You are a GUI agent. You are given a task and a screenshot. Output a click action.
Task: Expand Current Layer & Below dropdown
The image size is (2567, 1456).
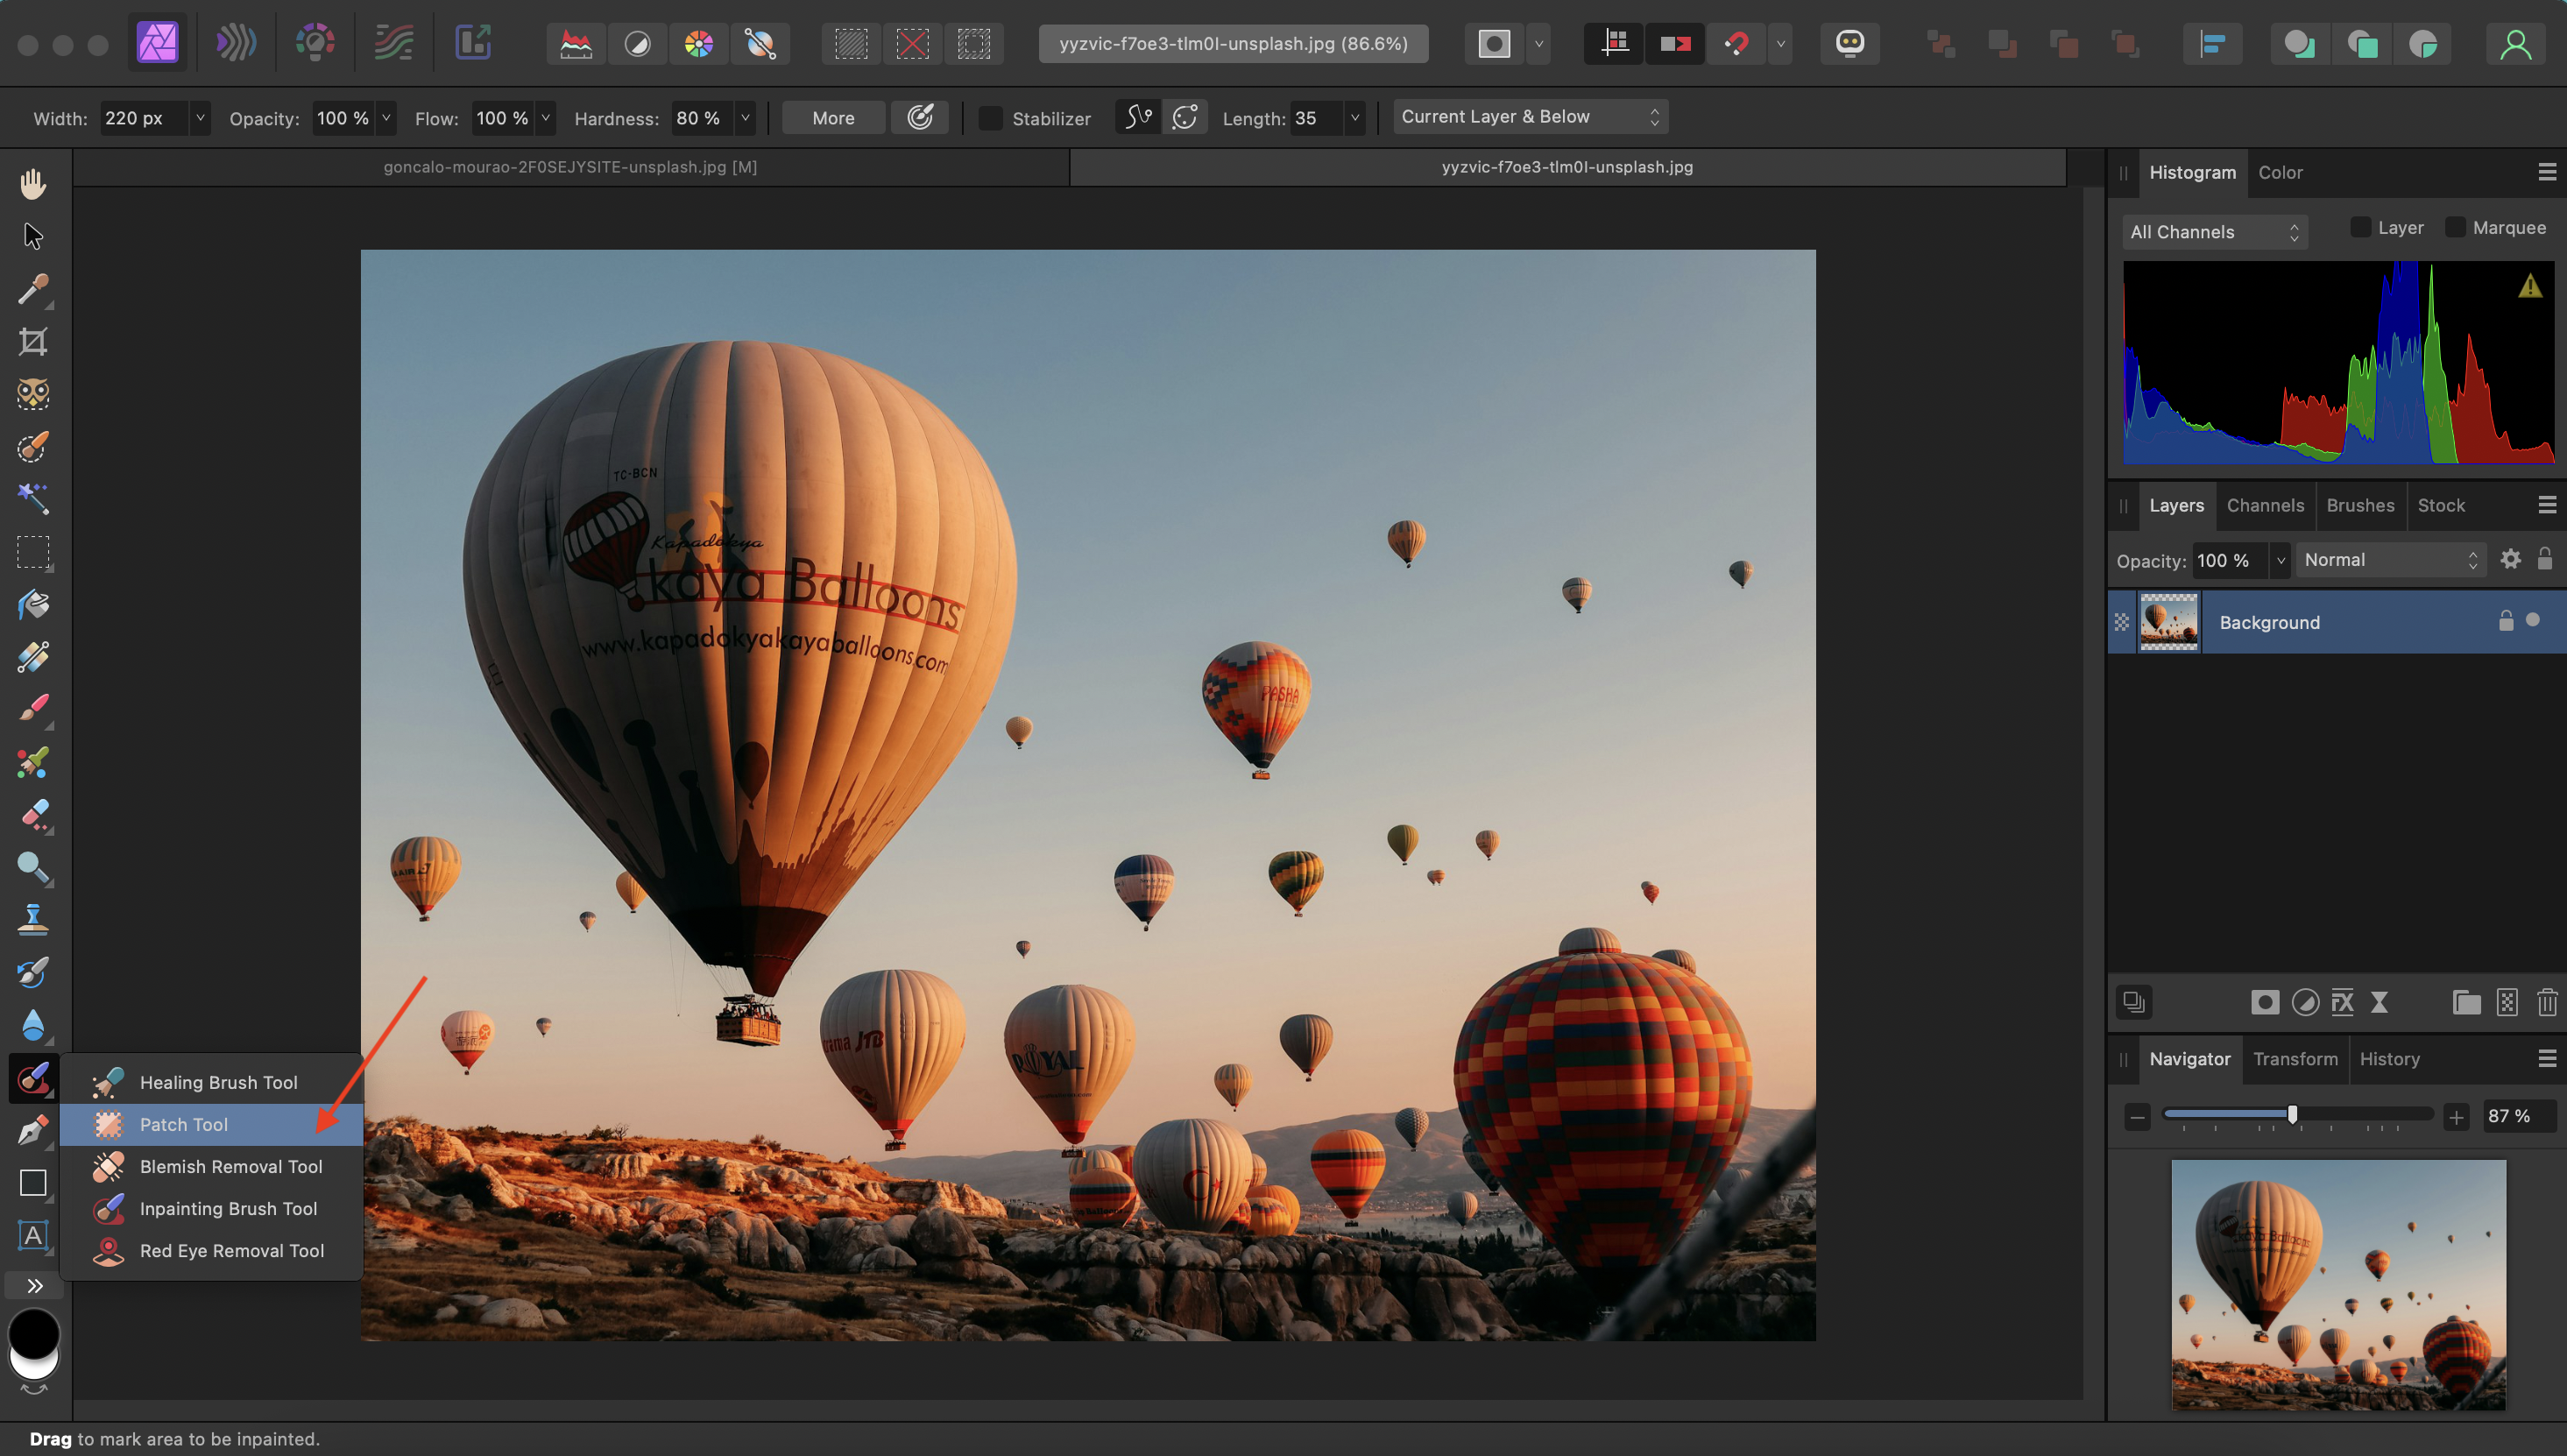coord(1529,117)
